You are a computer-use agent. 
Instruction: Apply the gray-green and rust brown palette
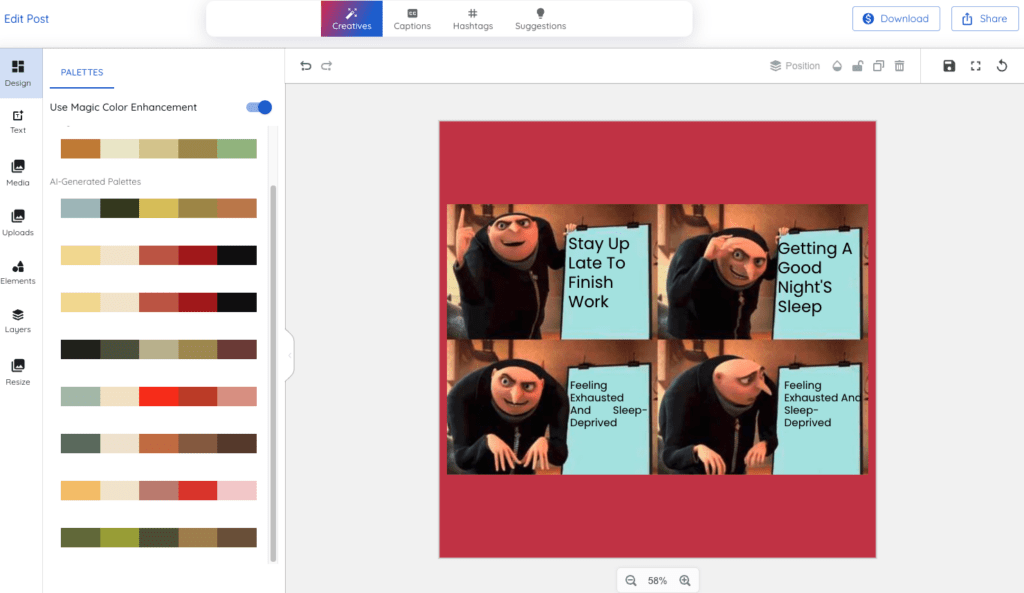pos(159,443)
